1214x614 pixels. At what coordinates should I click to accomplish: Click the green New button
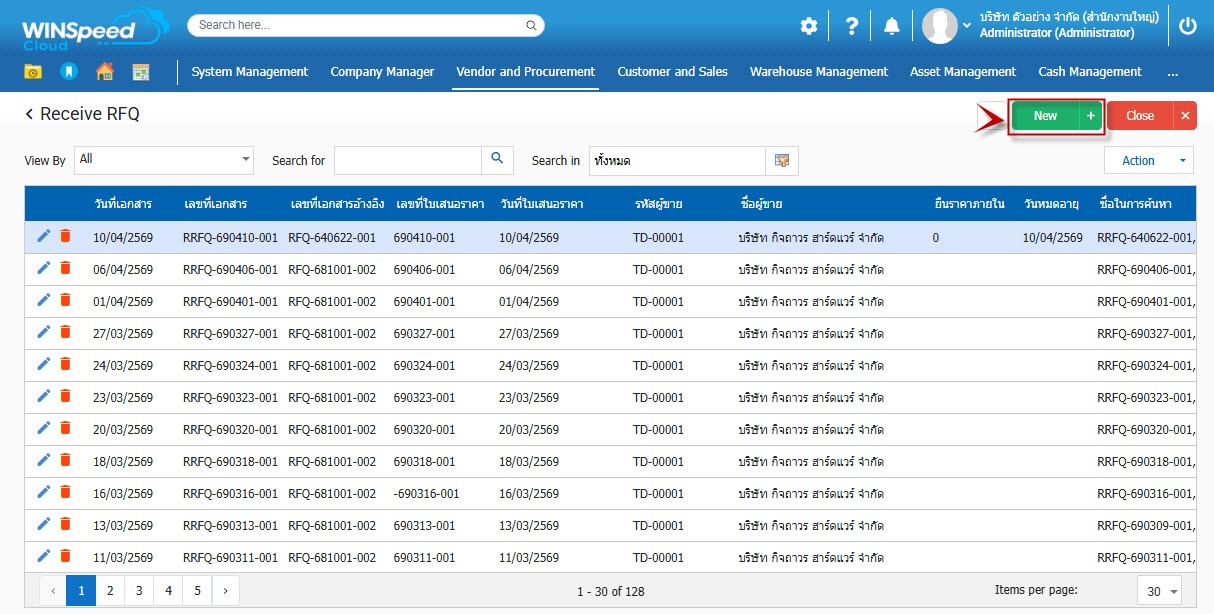(x=1045, y=116)
